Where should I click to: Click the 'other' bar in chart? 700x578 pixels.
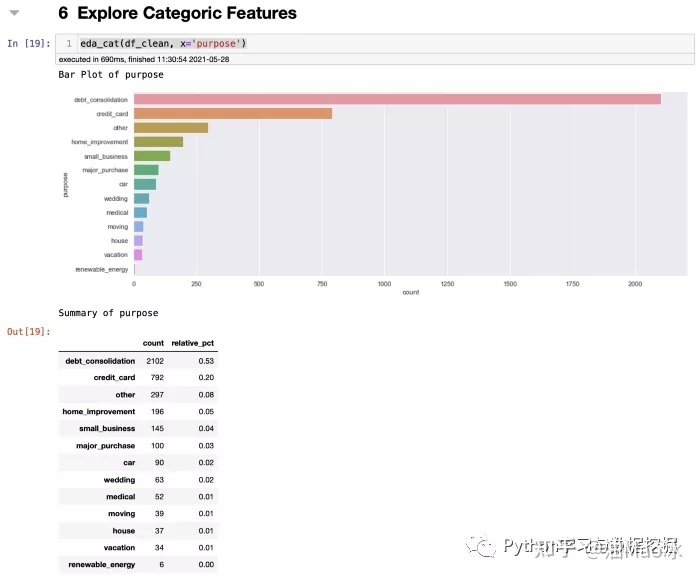point(171,128)
